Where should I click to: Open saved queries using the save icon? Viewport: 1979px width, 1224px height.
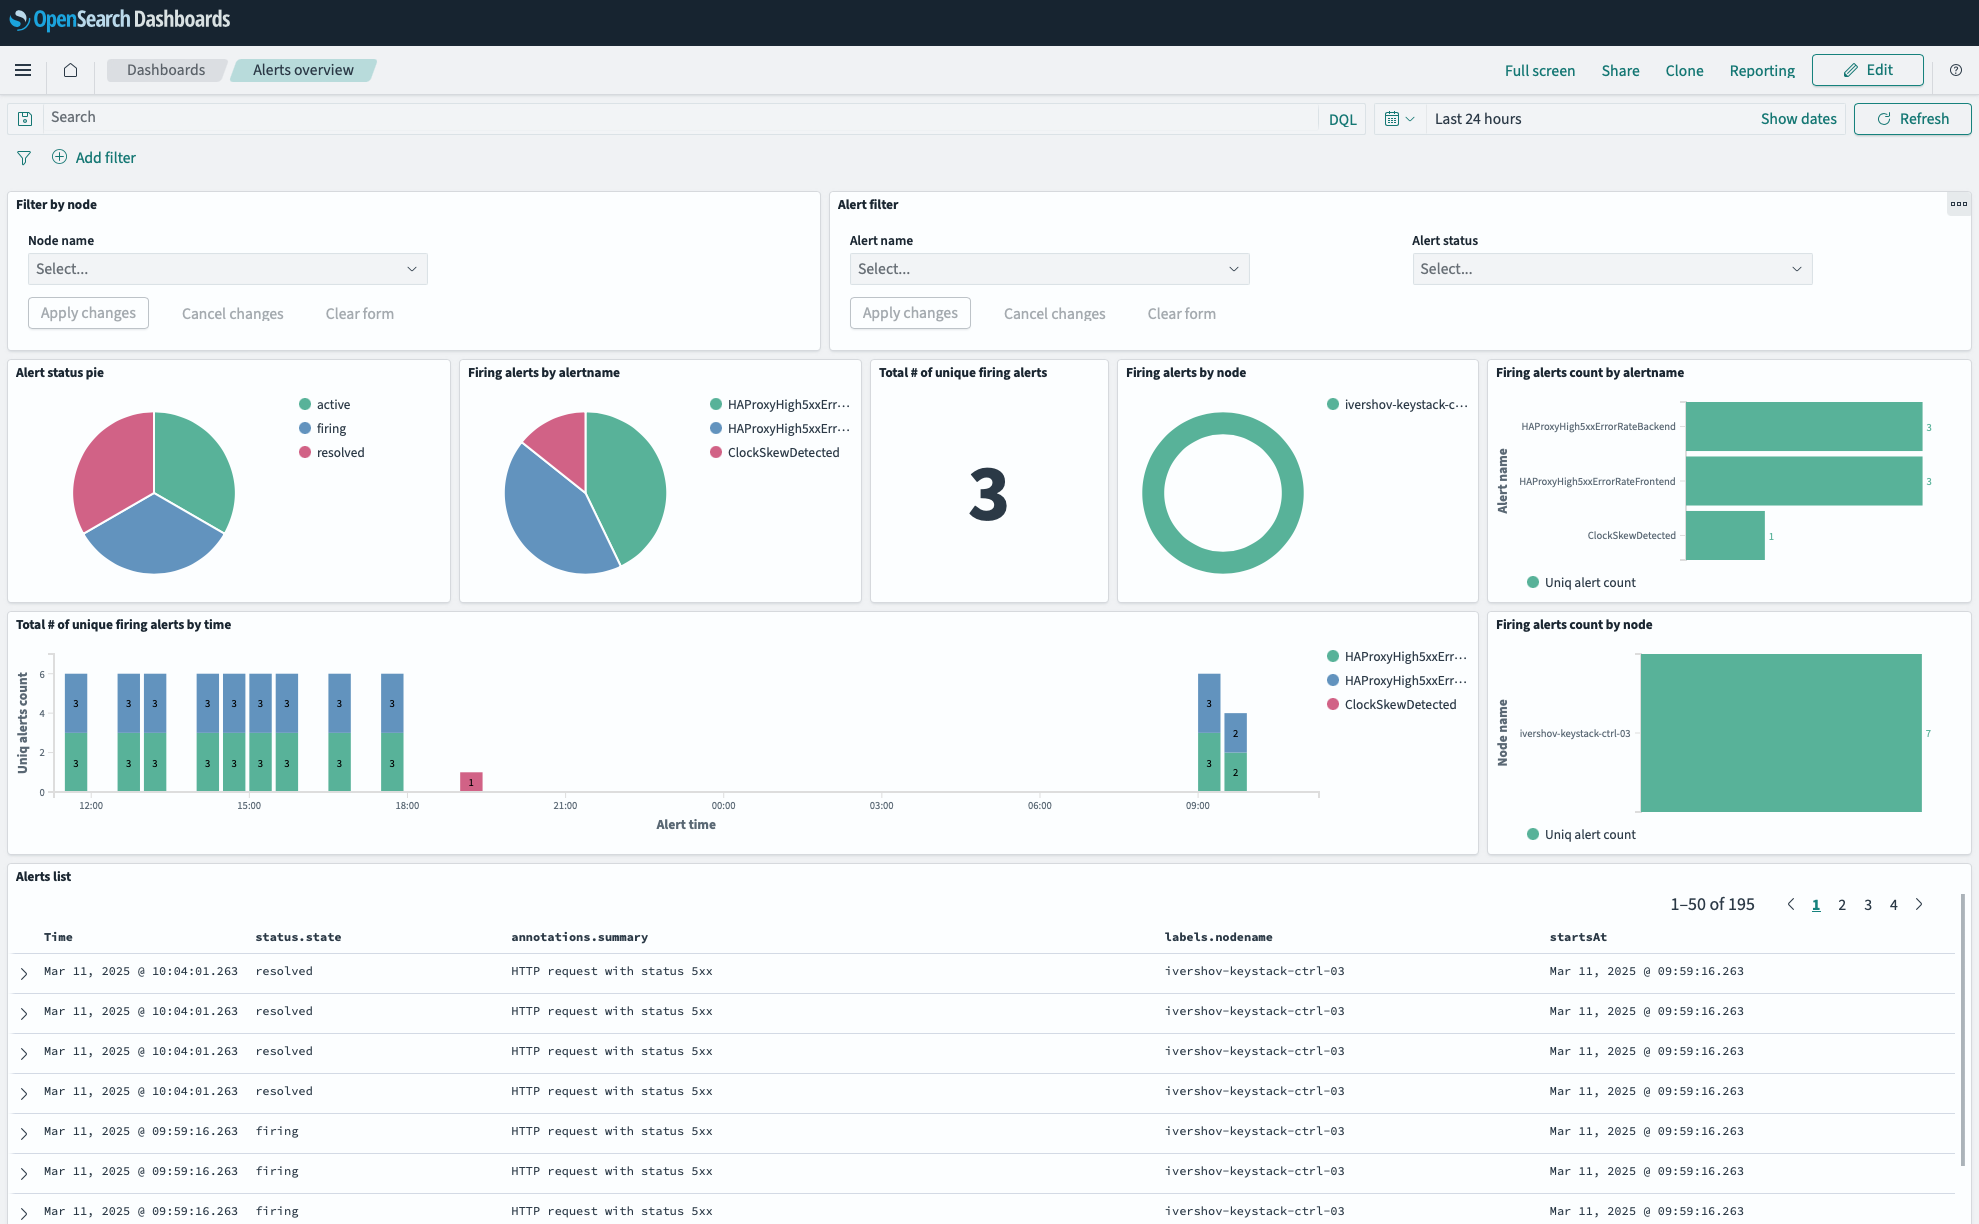[25, 118]
